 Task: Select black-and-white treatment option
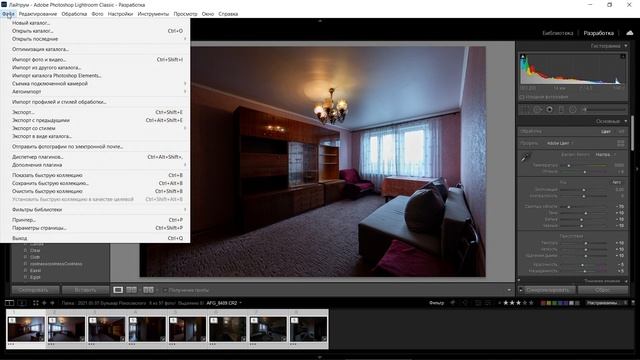pyautogui.click(x=621, y=131)
